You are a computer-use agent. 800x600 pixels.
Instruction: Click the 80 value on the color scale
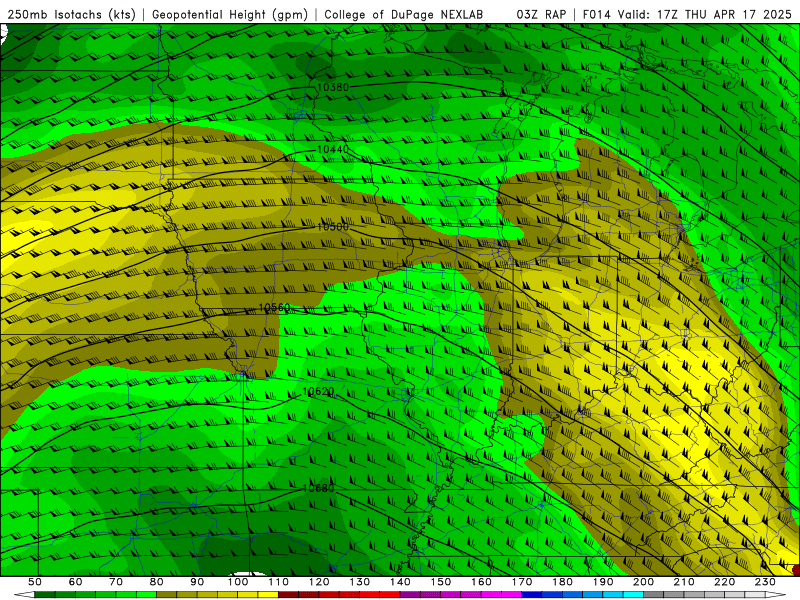click(x=157, y=582)
